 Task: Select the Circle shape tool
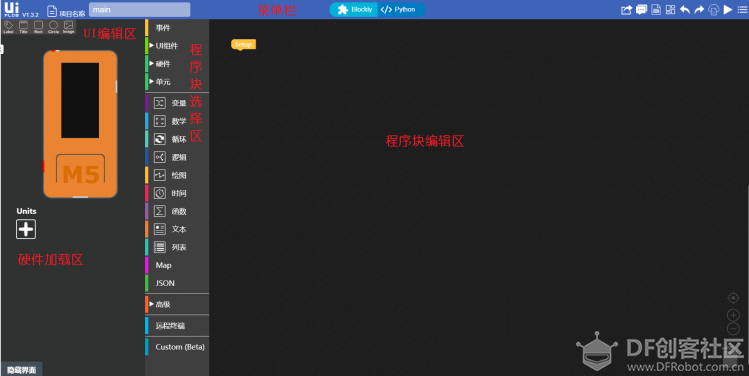54,27
